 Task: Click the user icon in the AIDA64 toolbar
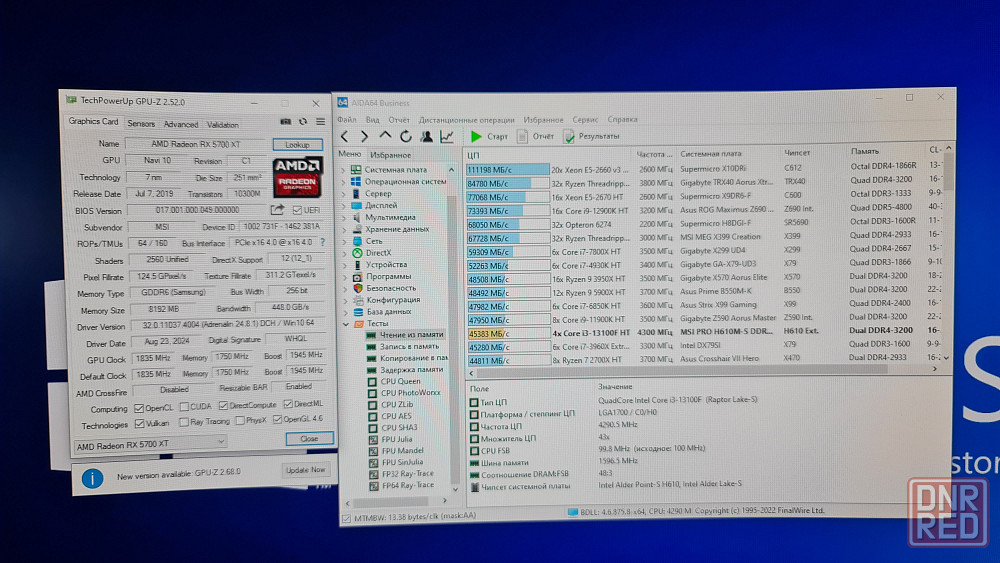click(426, 136)
